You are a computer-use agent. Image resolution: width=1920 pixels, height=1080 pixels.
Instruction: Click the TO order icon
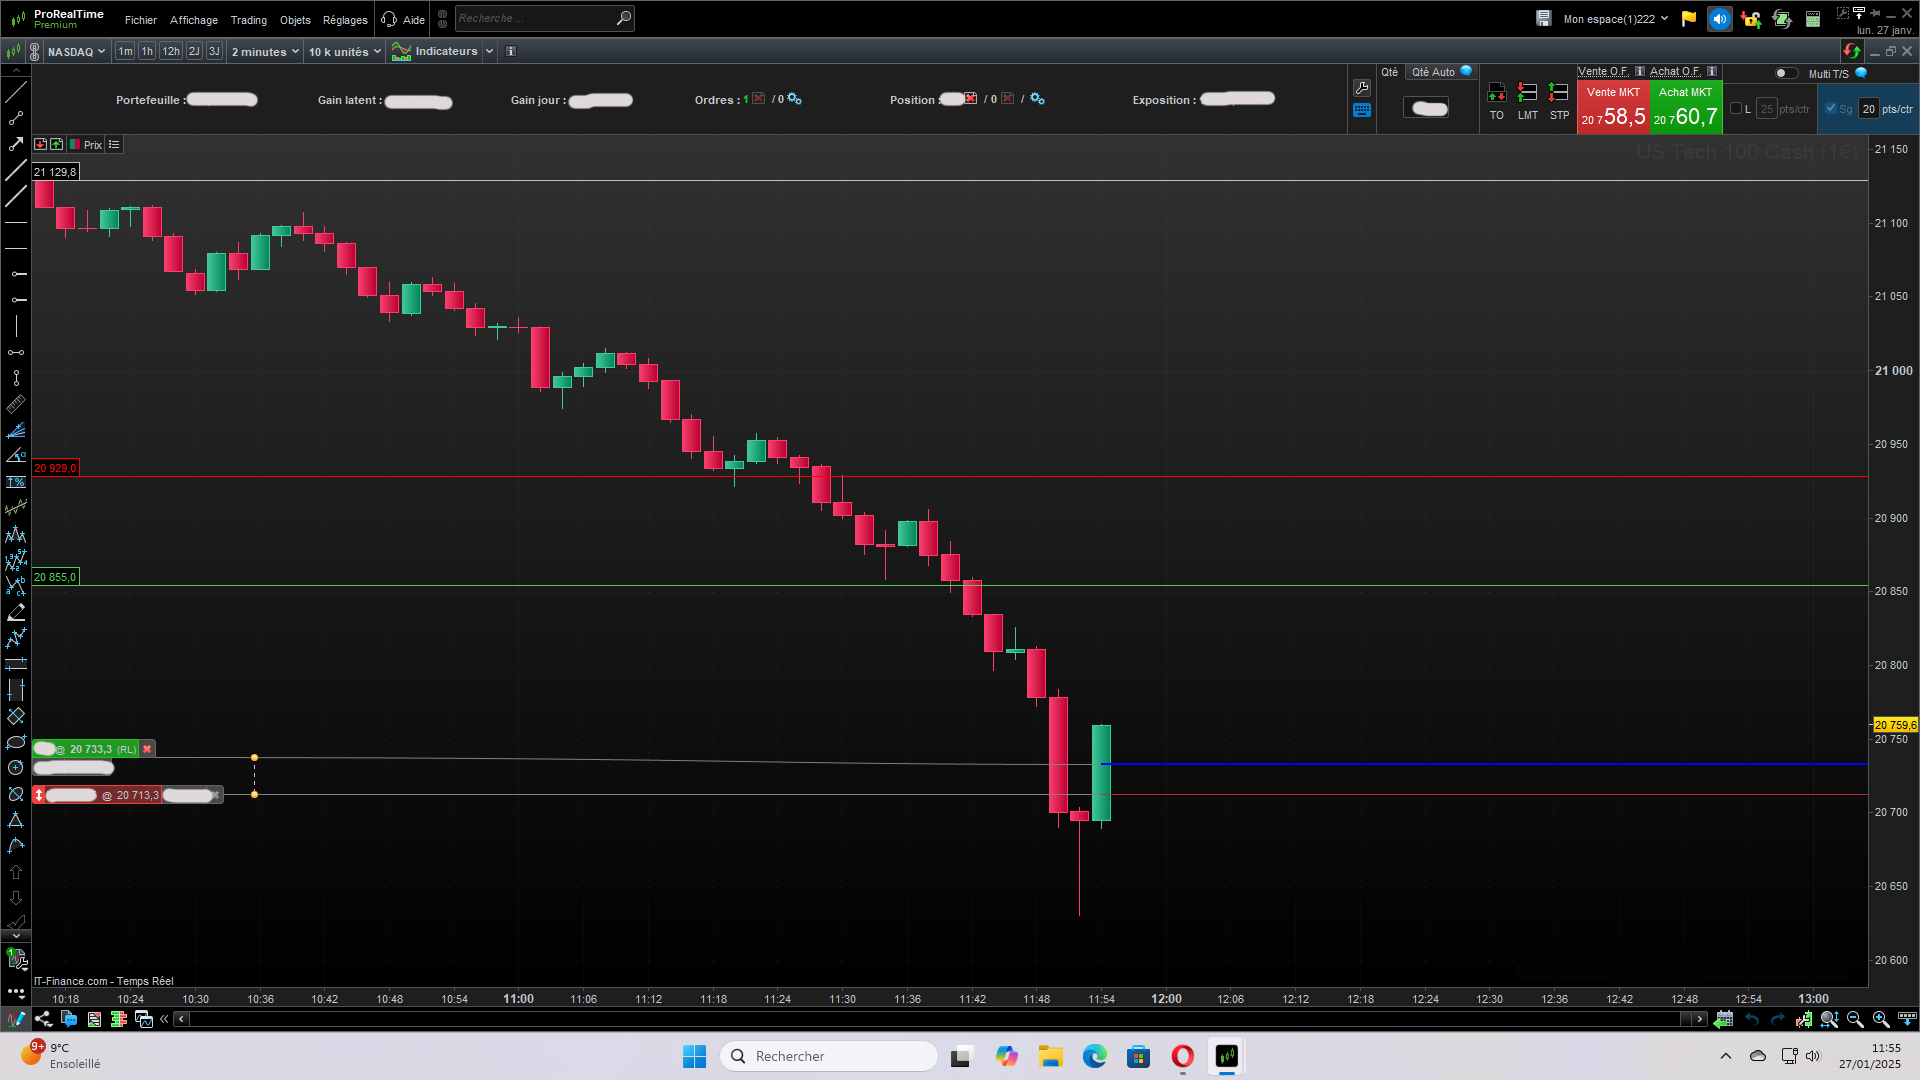(1496, 94)
